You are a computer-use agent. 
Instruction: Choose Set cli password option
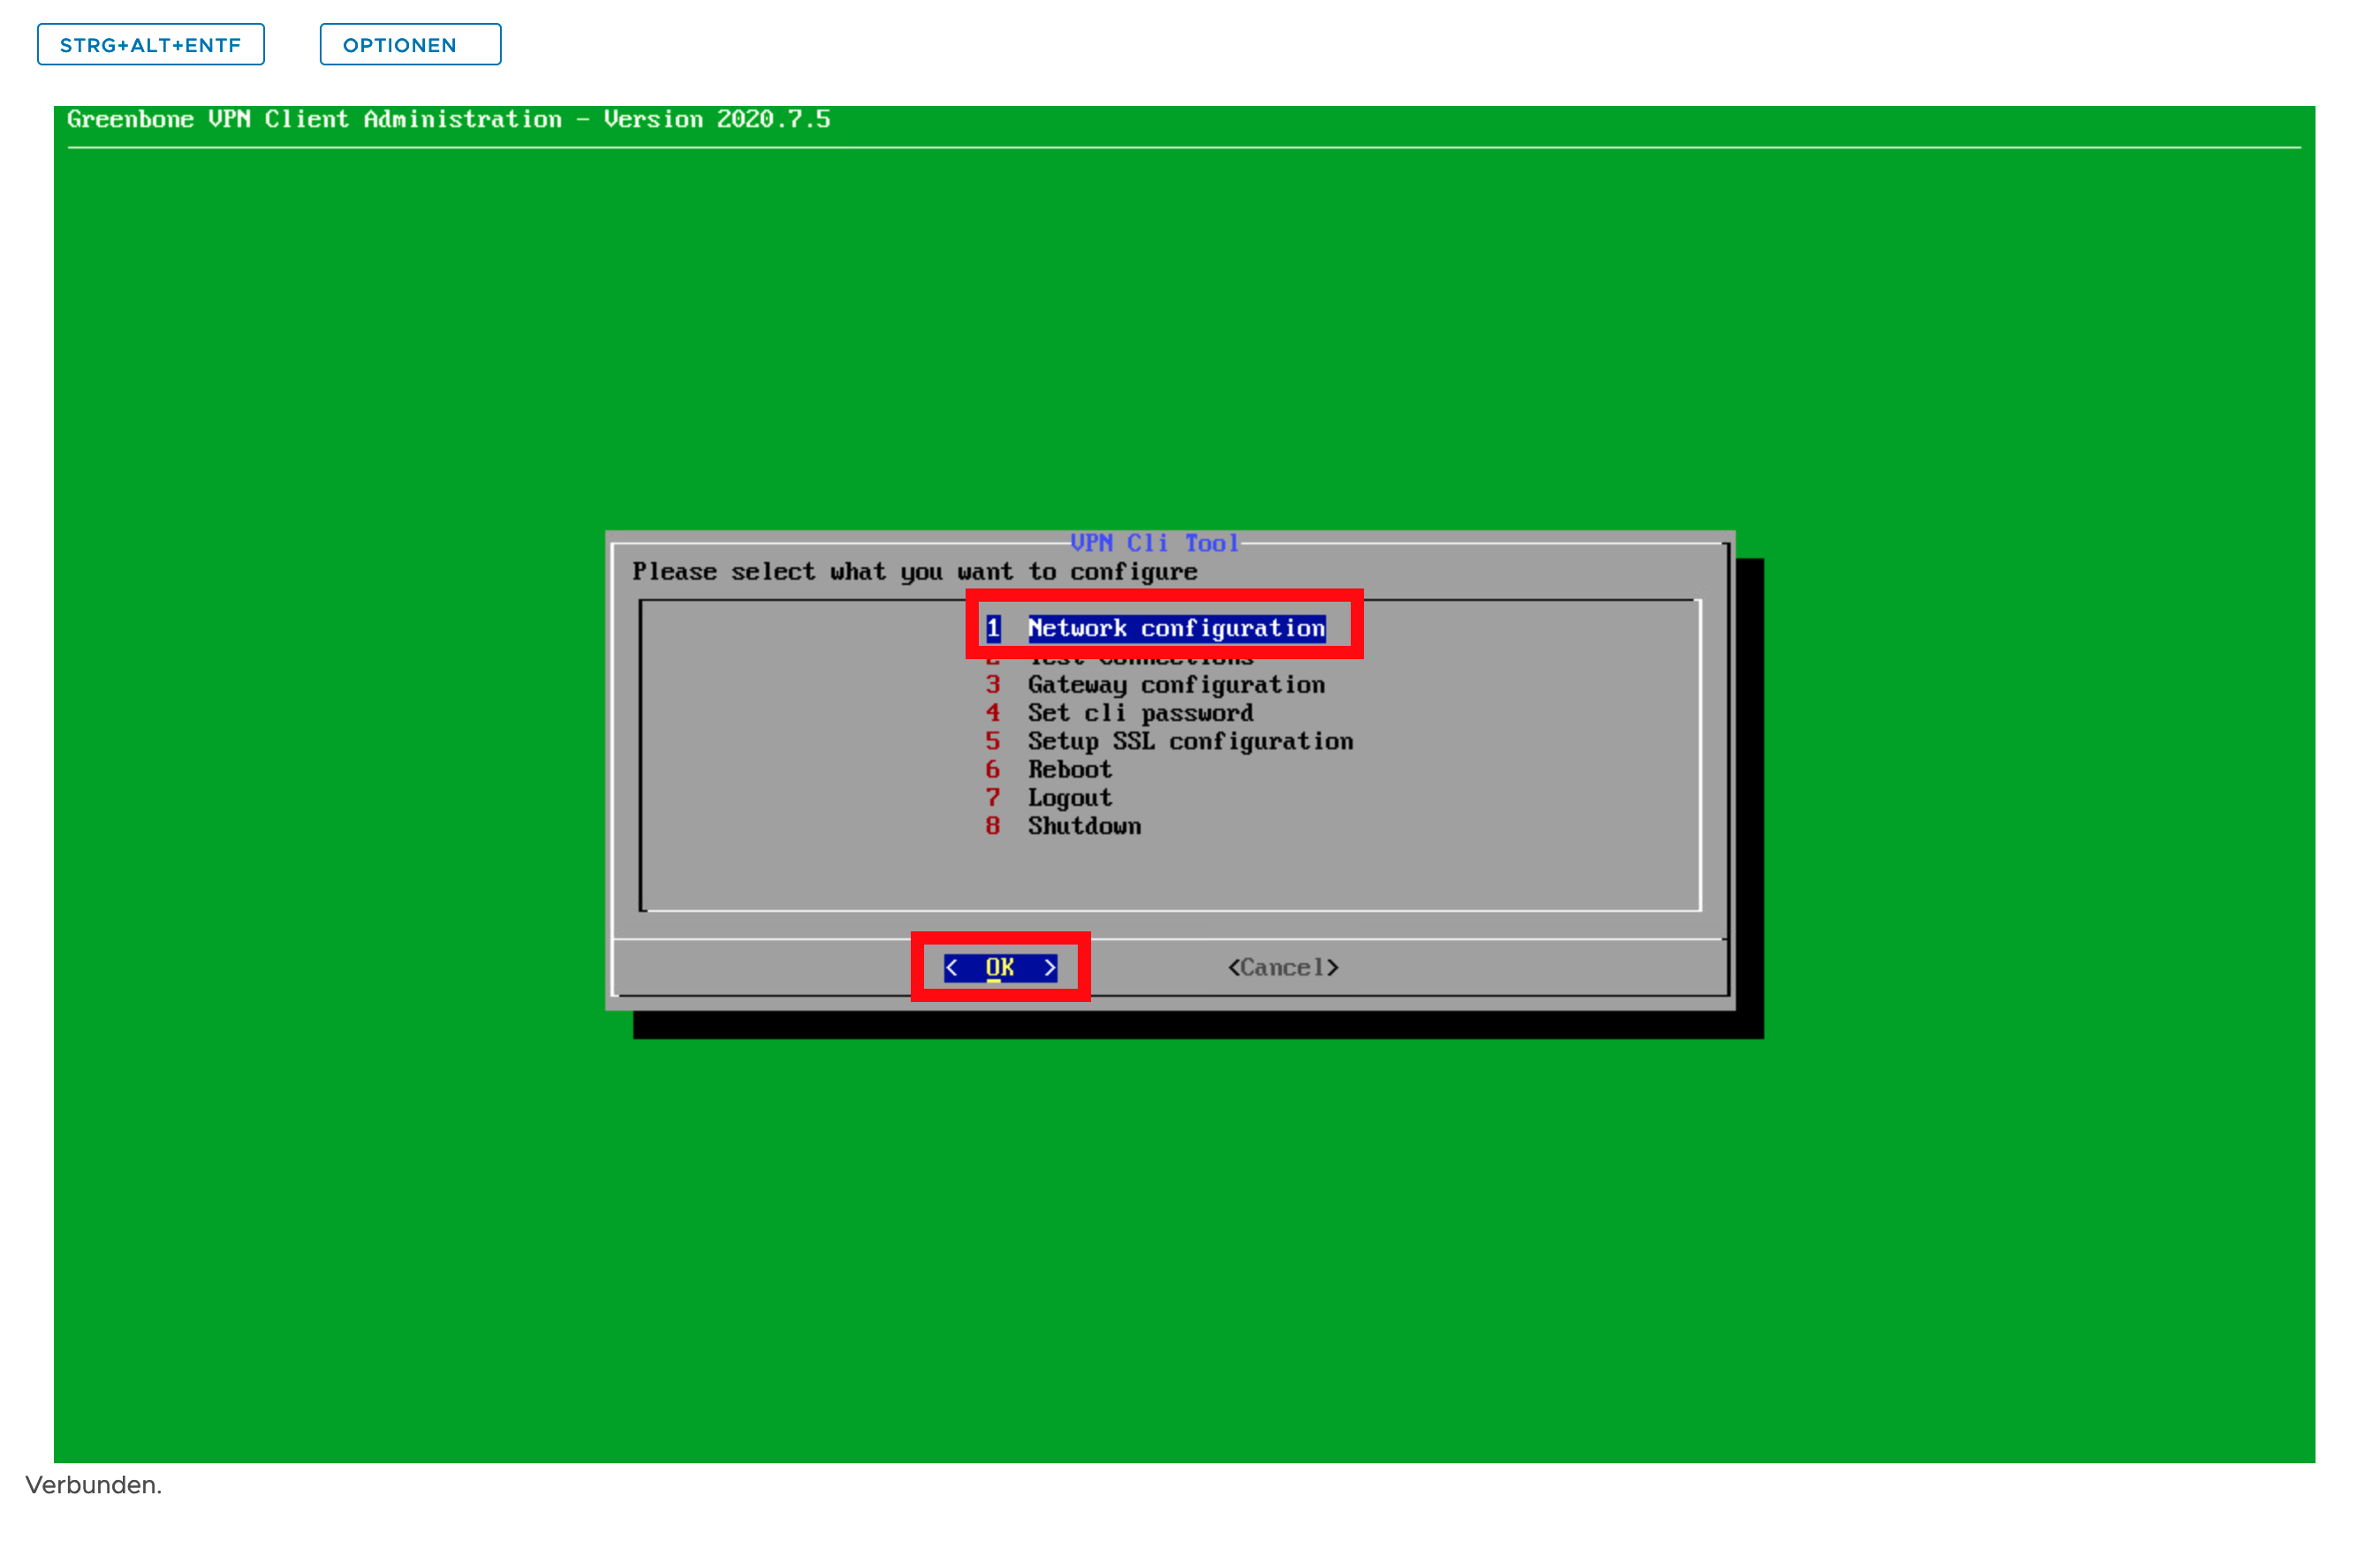coord(1120,714)
